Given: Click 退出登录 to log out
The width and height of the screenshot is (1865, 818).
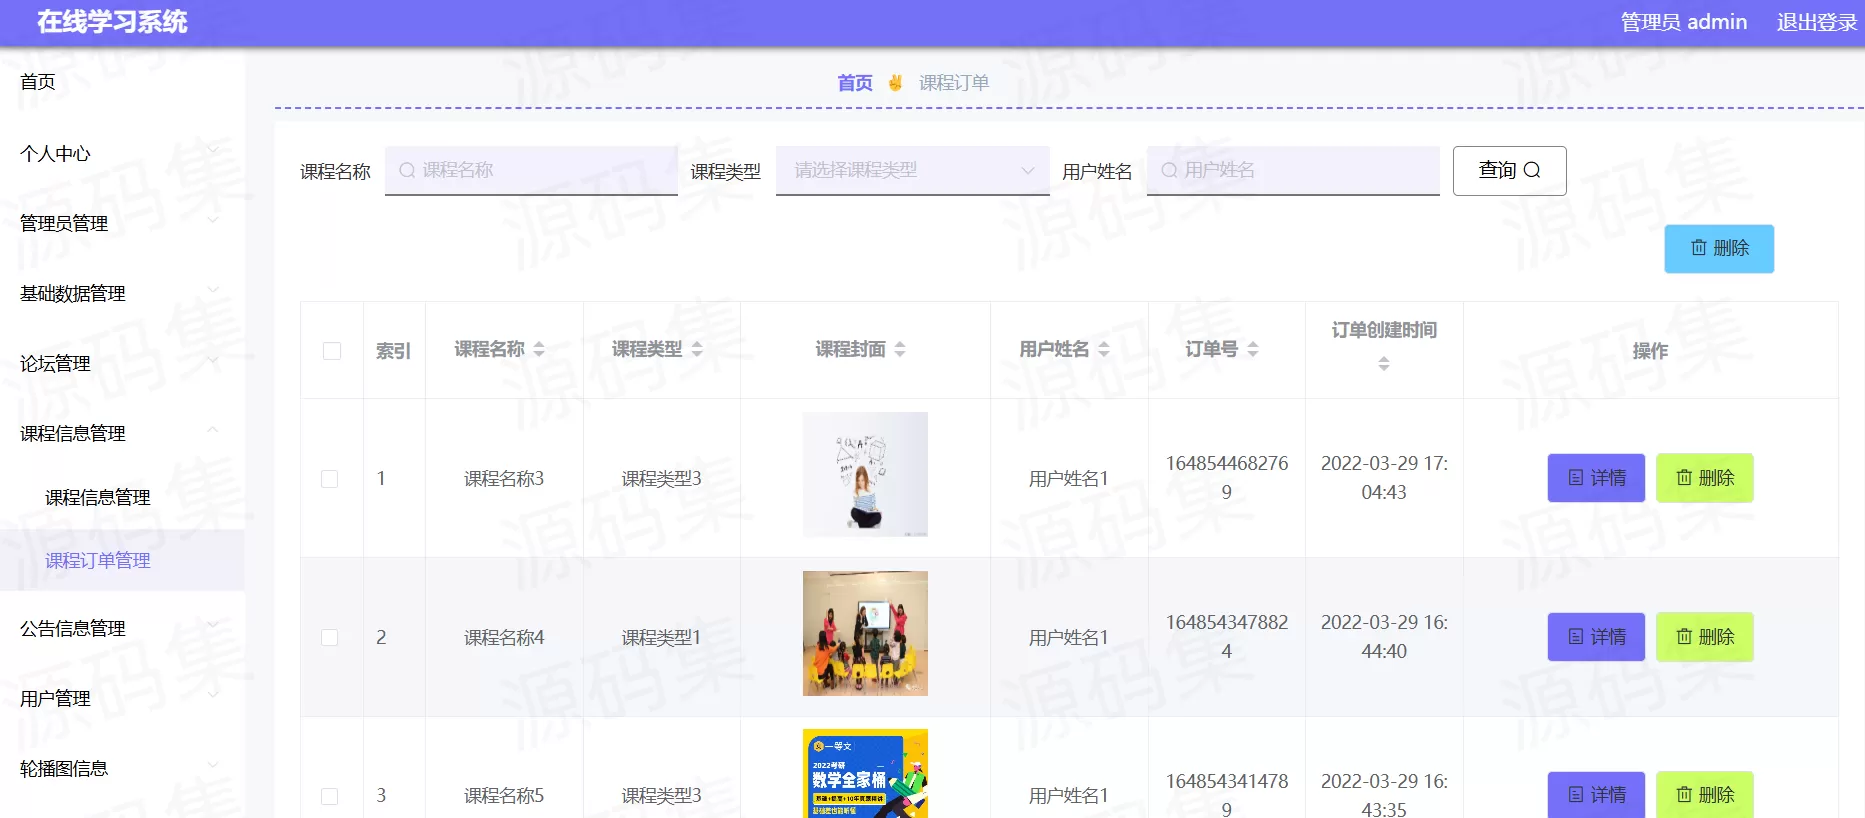Looking at the screenshot, I should (1817, 22).
